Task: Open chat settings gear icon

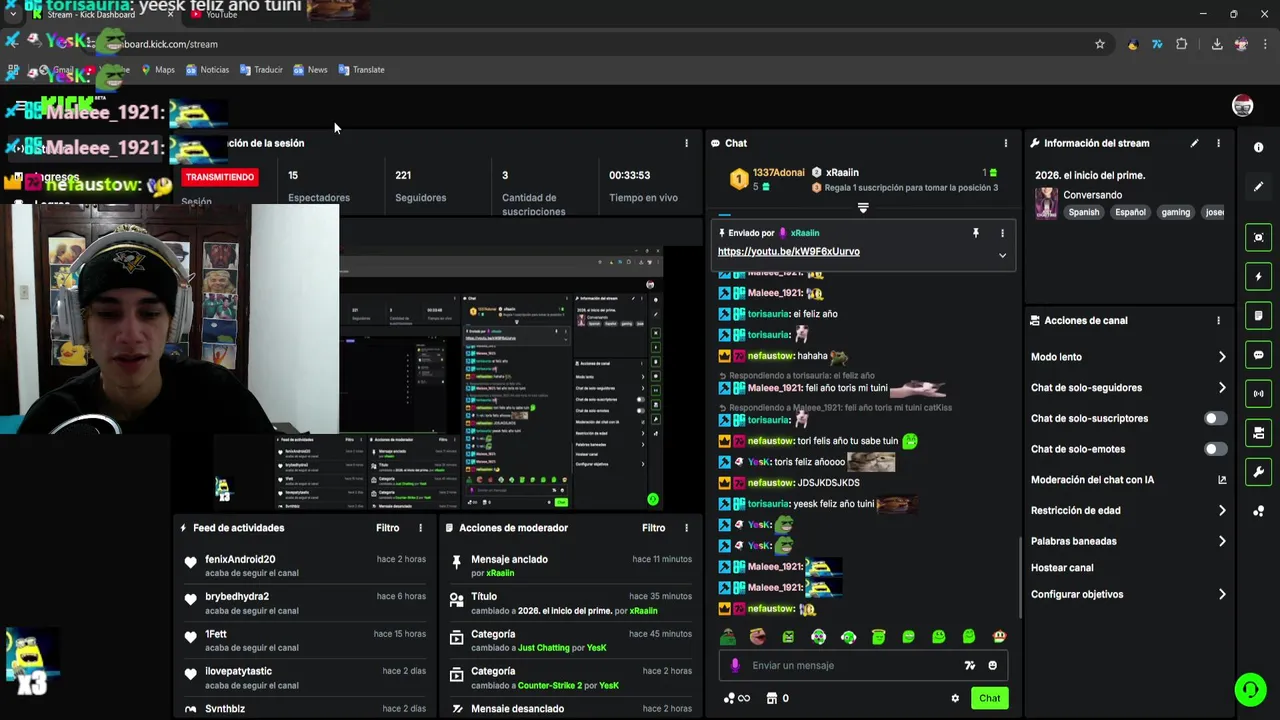Action: click(x=955, y=699)
